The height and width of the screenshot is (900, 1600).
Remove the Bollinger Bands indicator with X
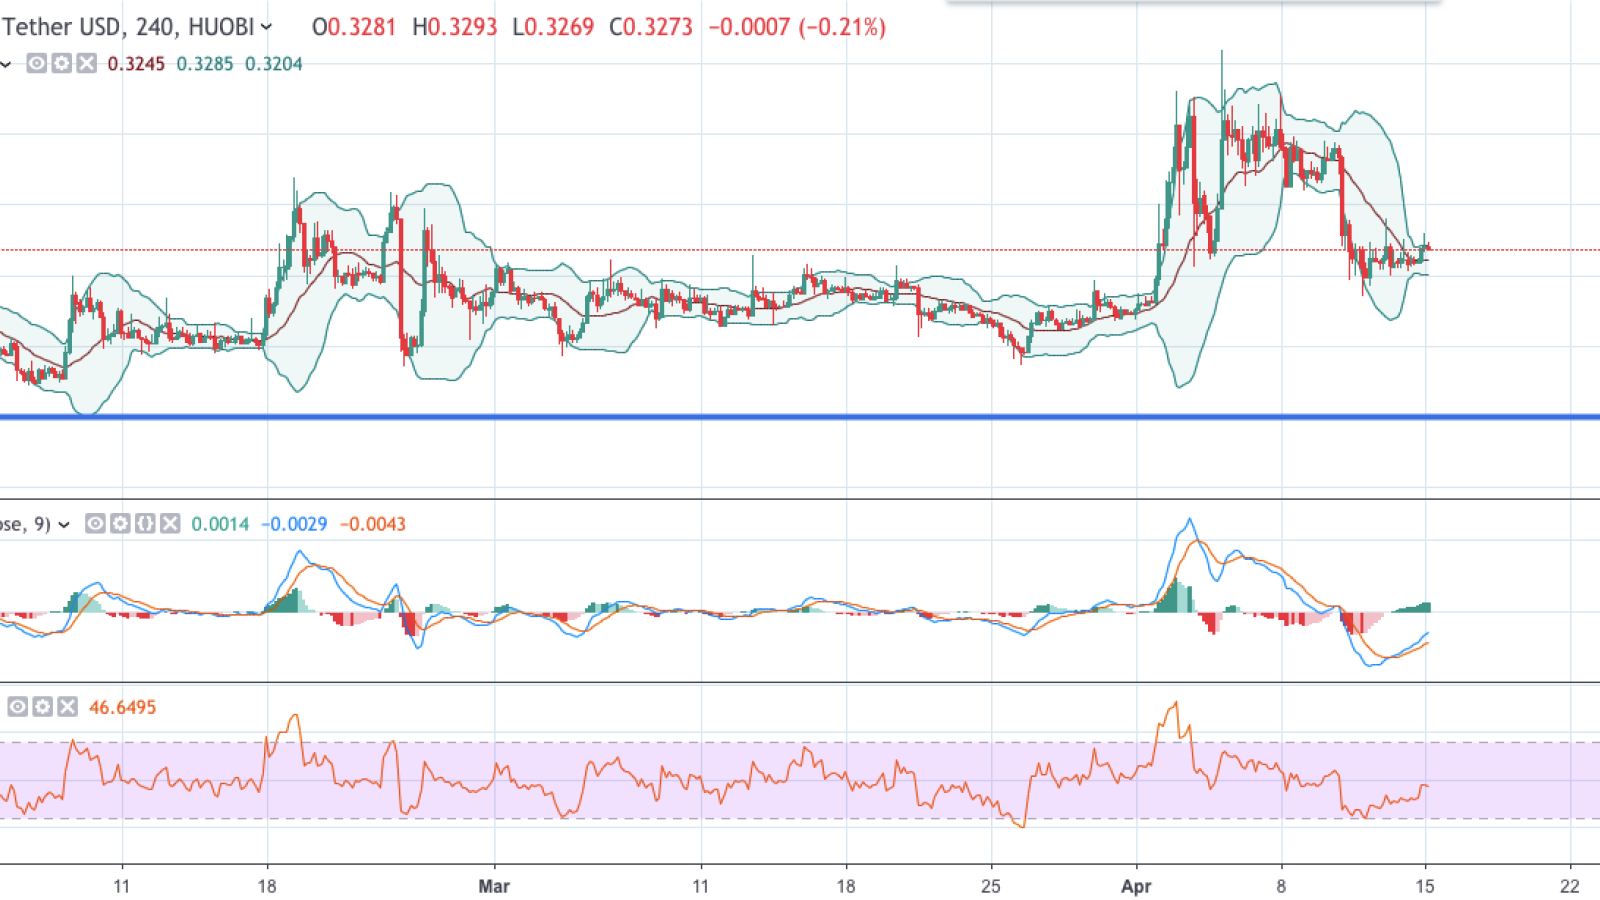[x=87, y=64]
